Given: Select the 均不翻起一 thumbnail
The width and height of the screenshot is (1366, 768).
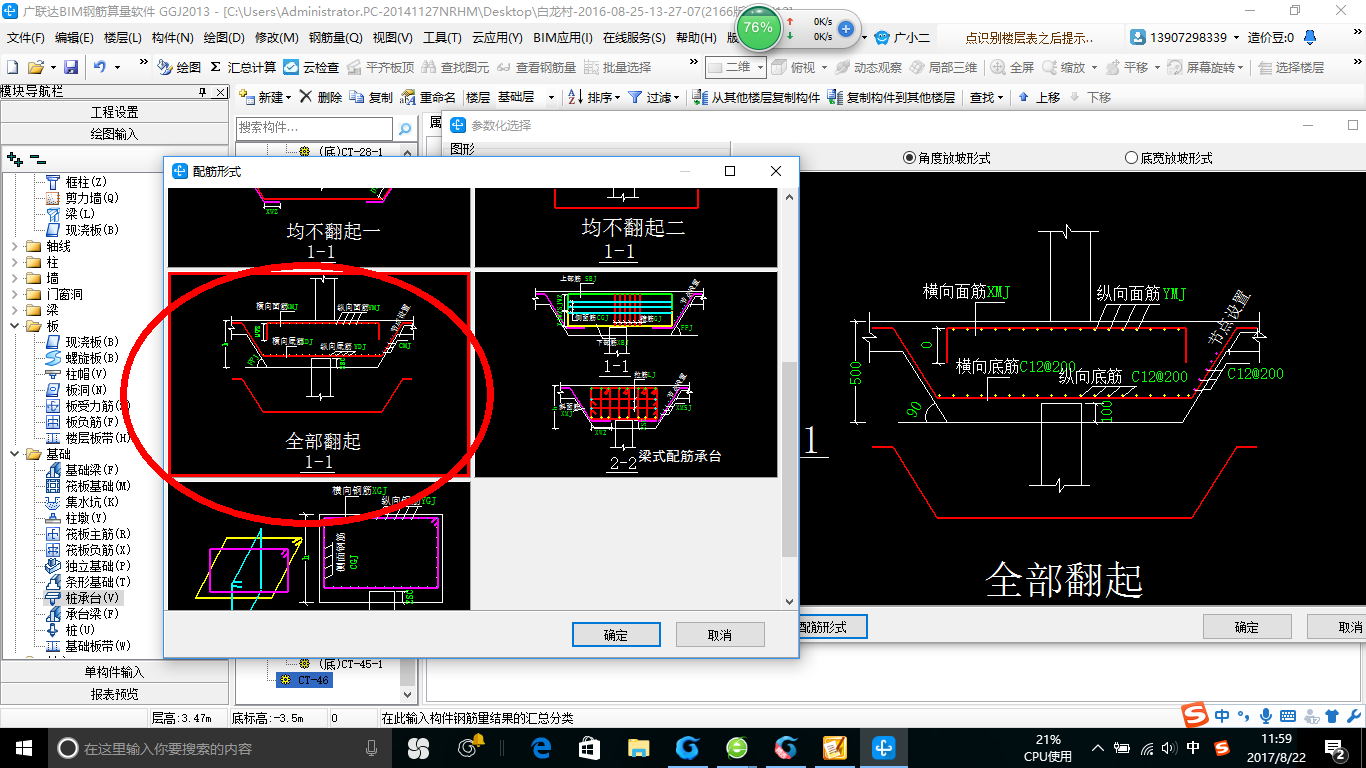Looking at the screenshot, I should (319, 227).
